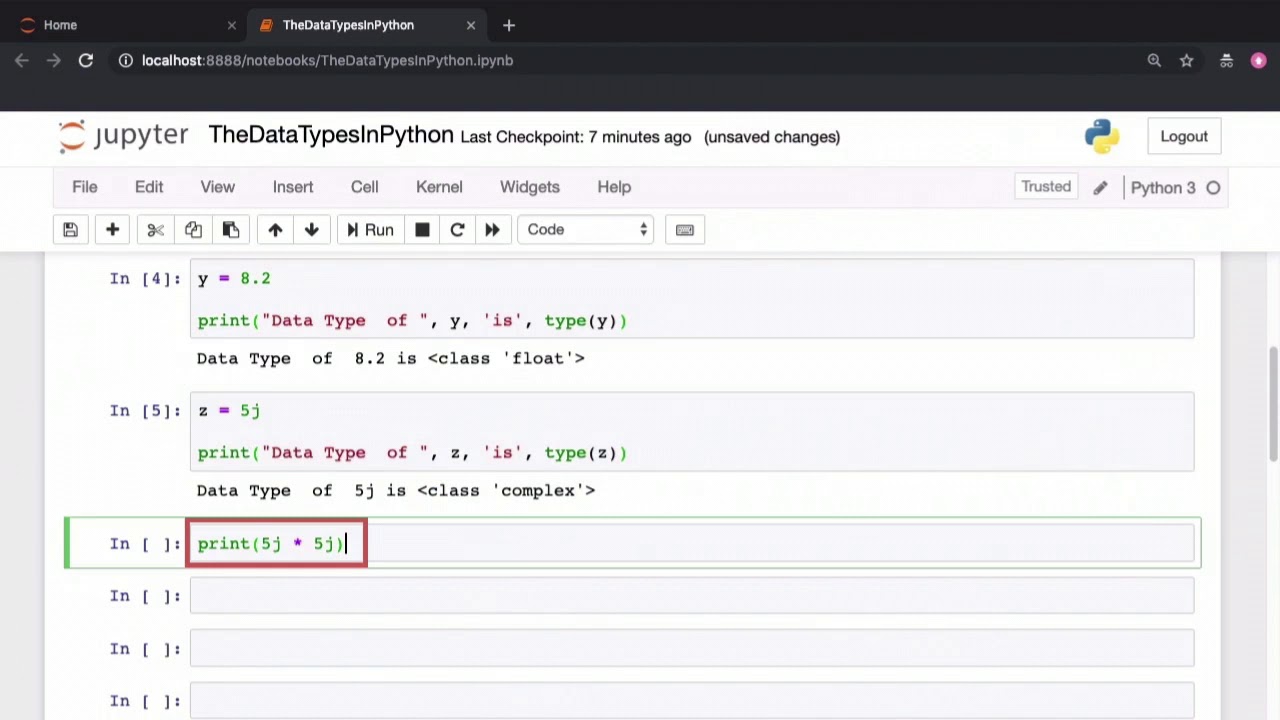Go forward in browser history
The height and width of the screenshot is (720, 1280).
coord(54,61)
